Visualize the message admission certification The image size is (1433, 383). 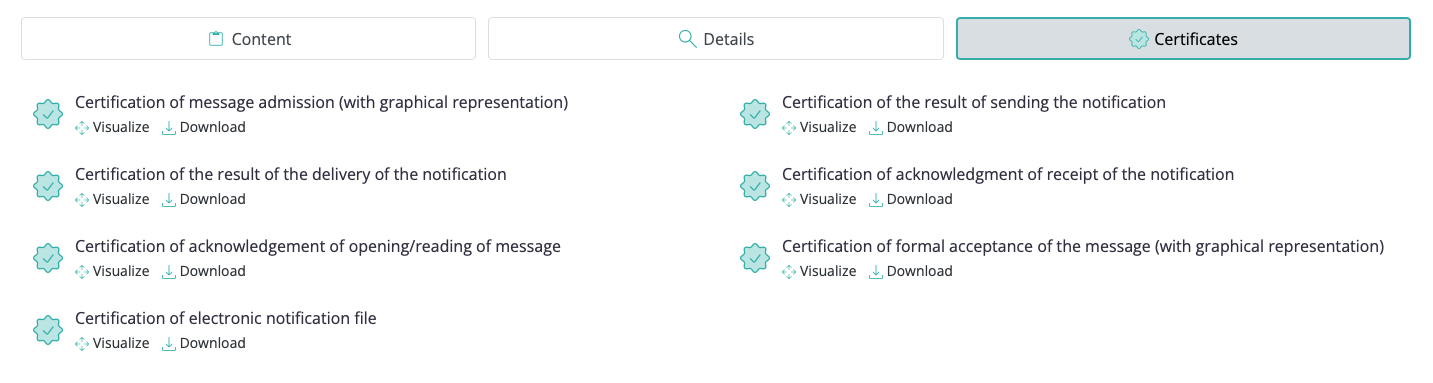(112, 127)
